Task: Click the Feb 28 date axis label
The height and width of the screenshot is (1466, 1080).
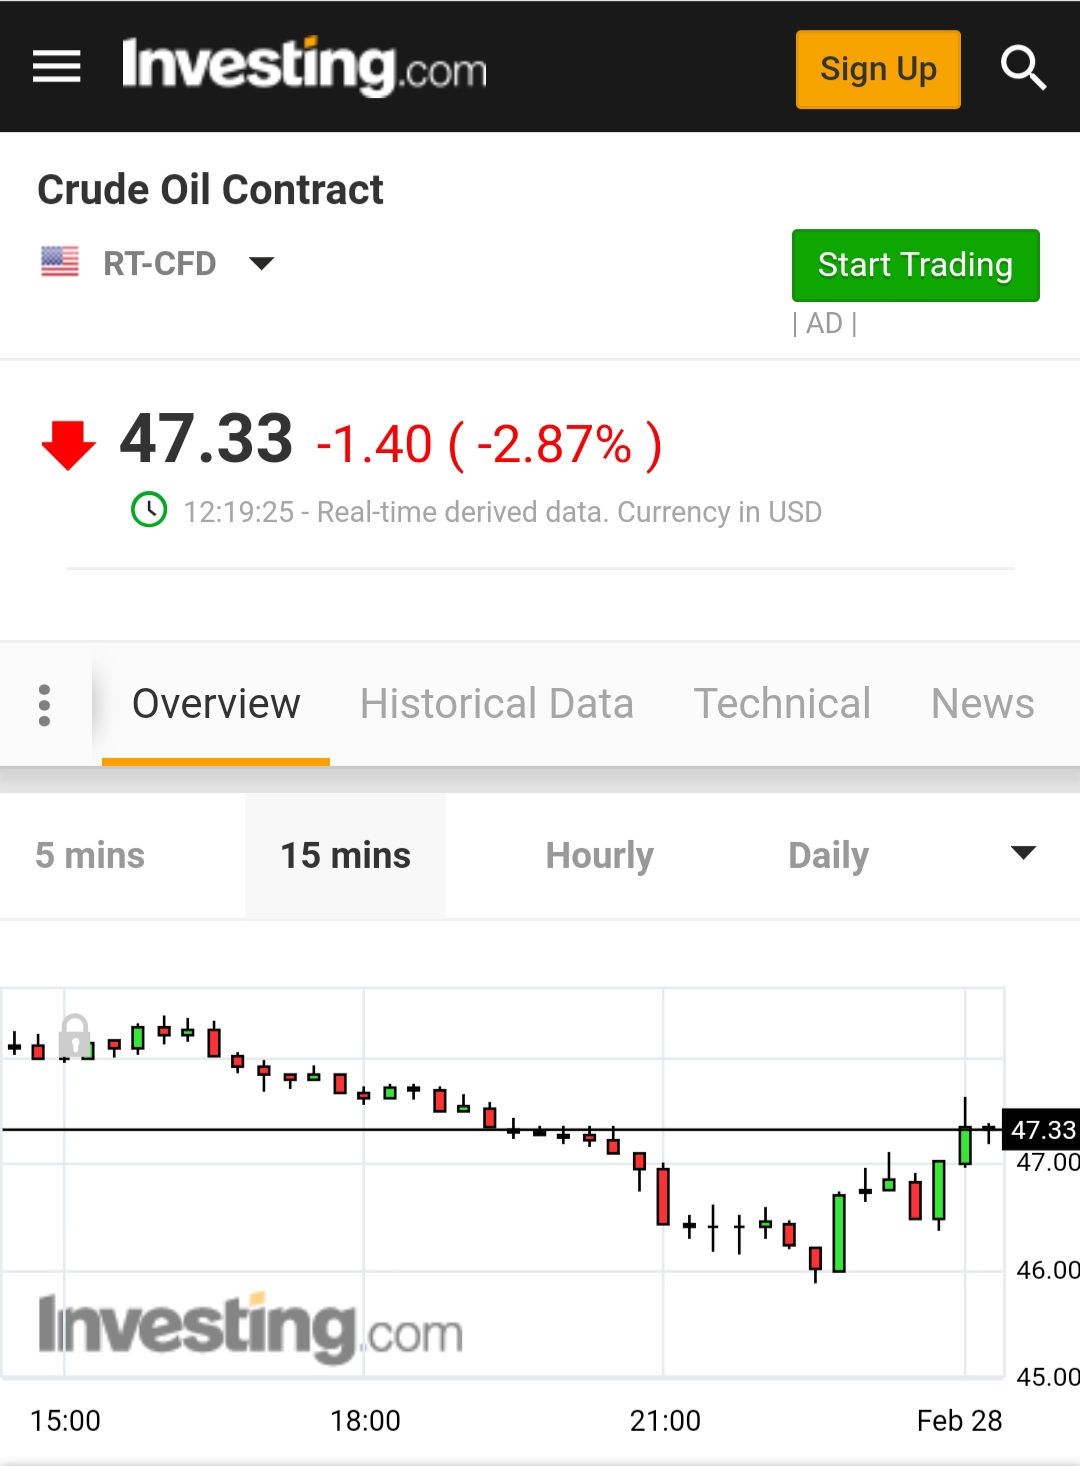Action: [959, 1421]
